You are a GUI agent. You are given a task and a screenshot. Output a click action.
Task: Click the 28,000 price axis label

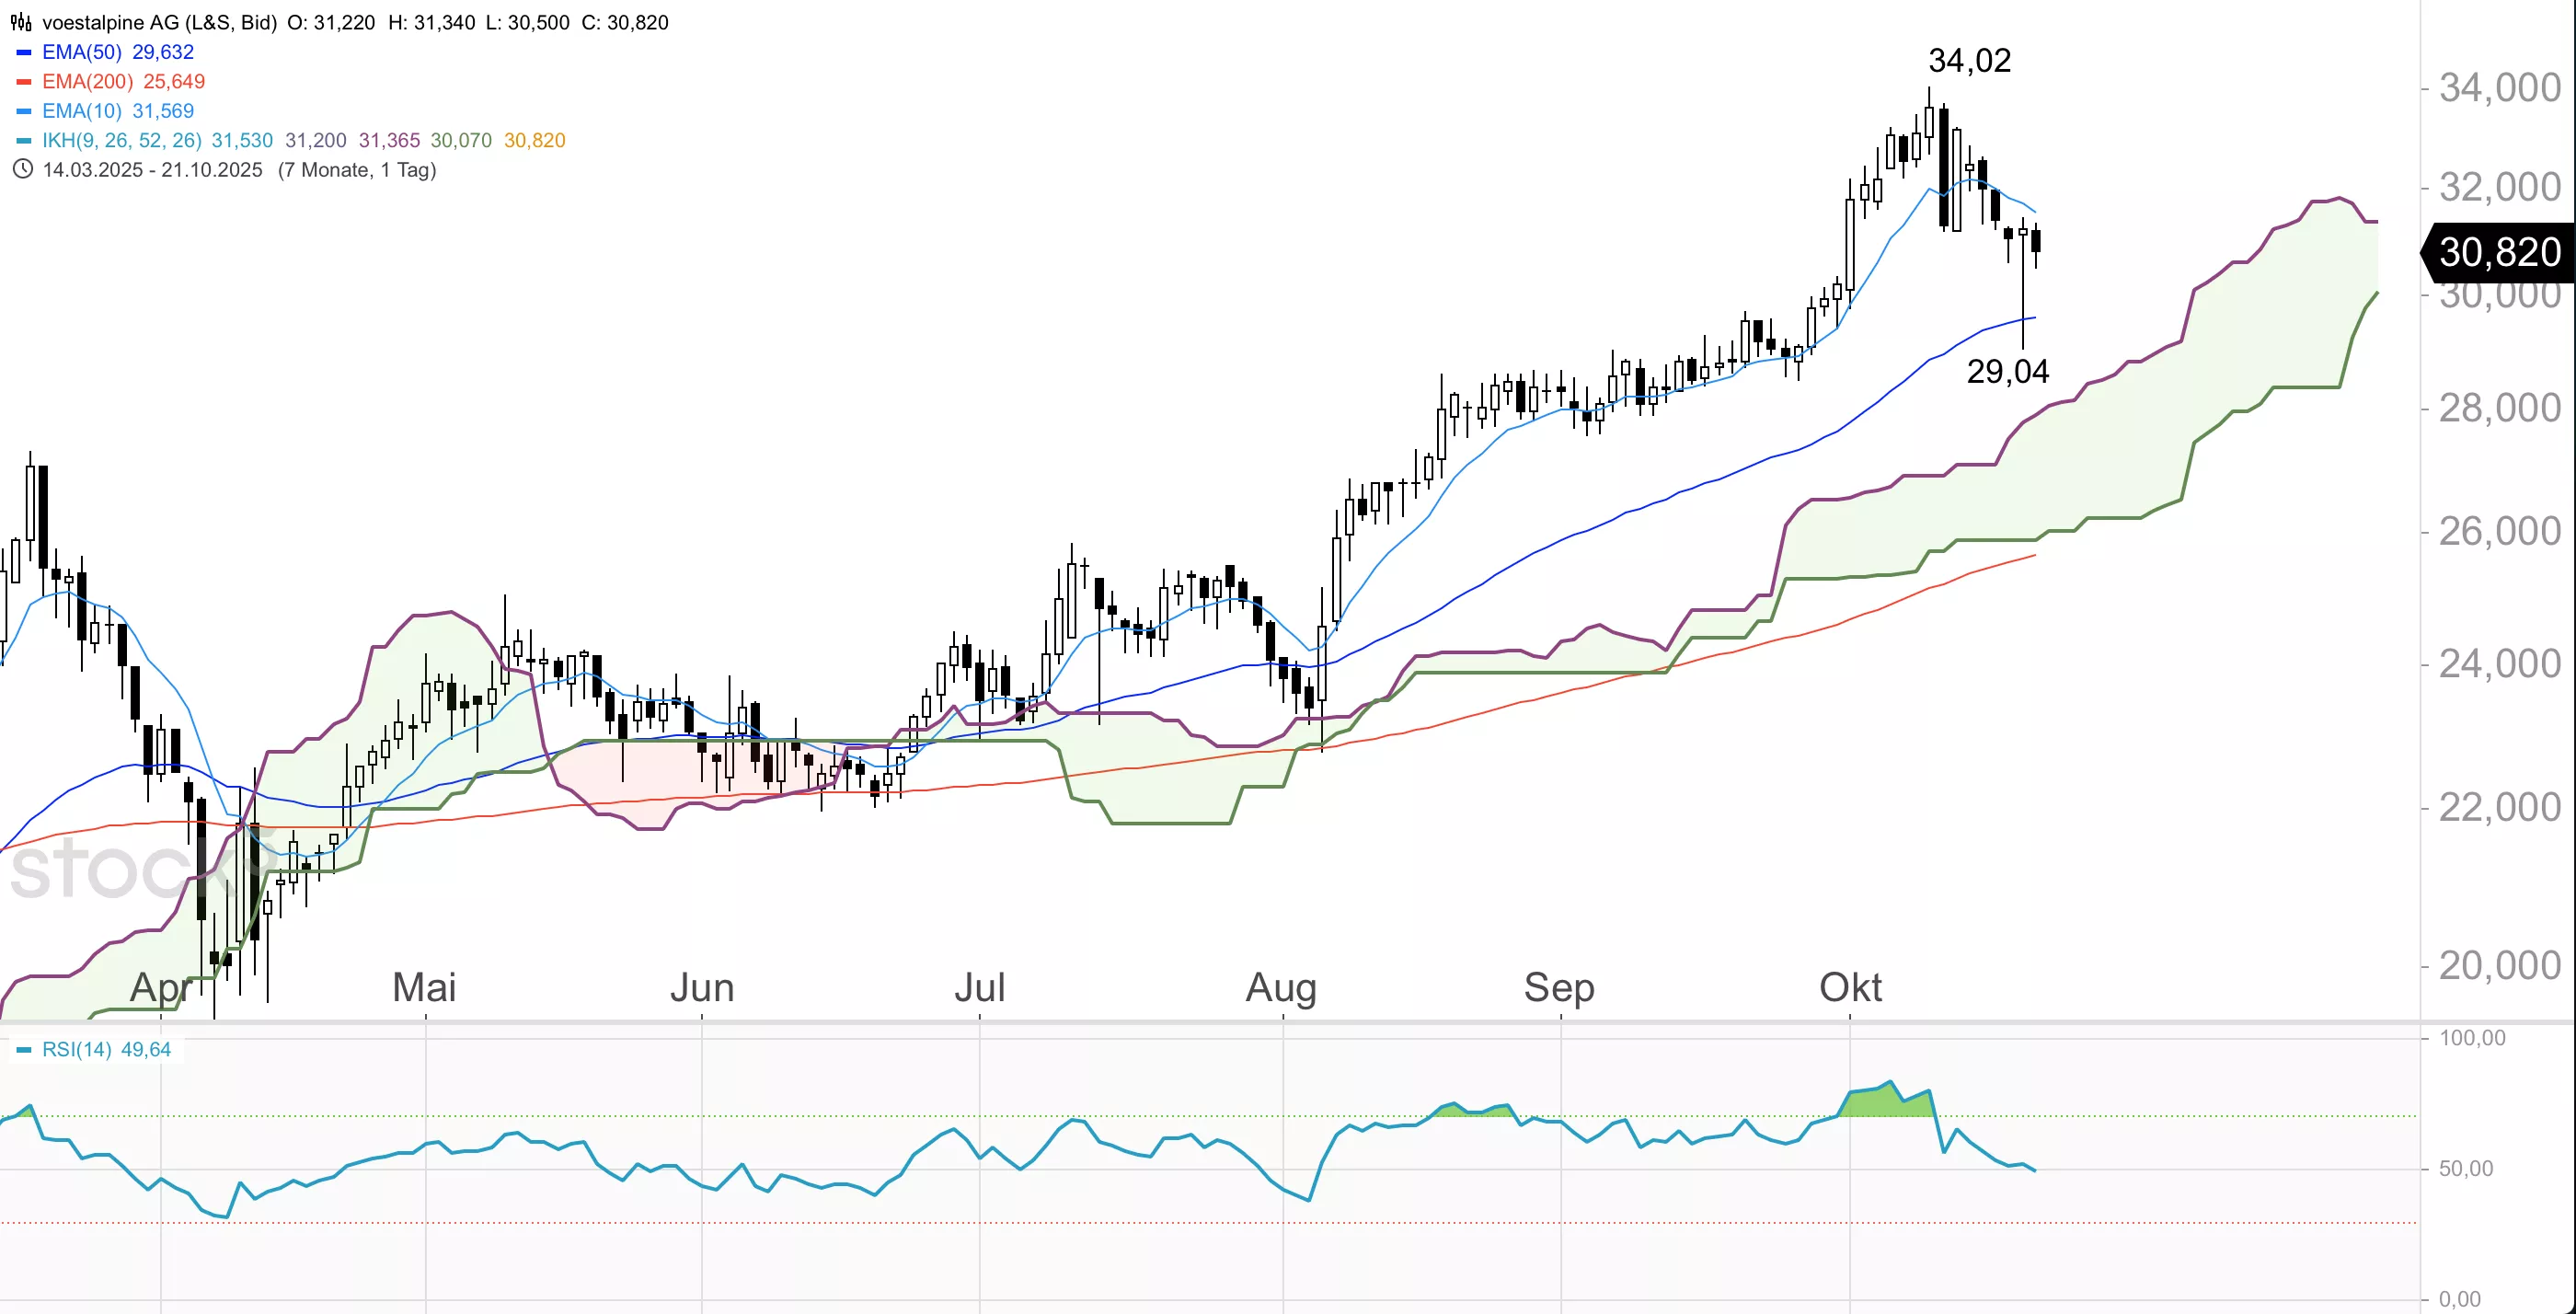2499,408
